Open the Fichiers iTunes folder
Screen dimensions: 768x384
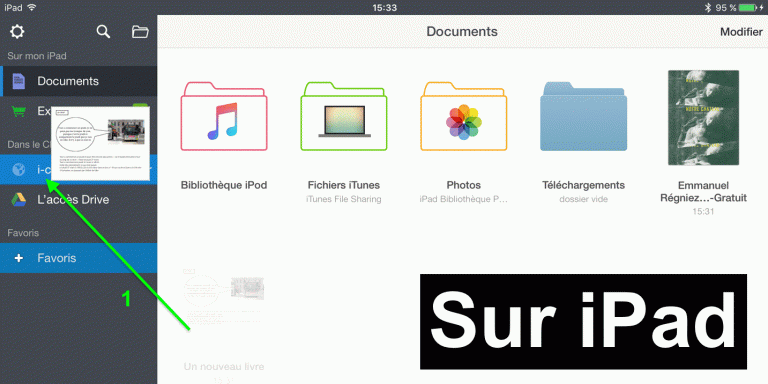(x=344, y=116)
